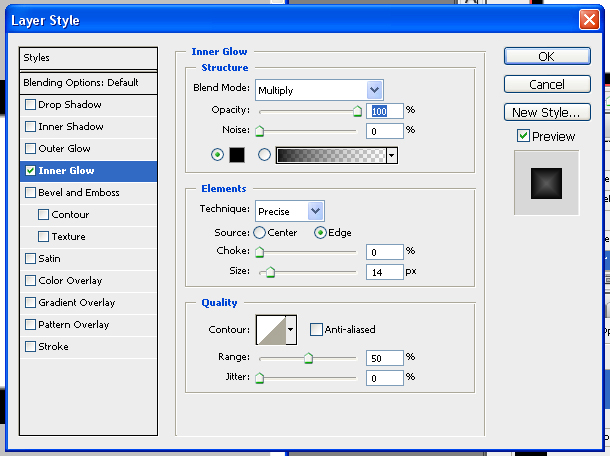Click the black glow color swatch
Viewport: 610px width, 456px height.
coord(237,155)
